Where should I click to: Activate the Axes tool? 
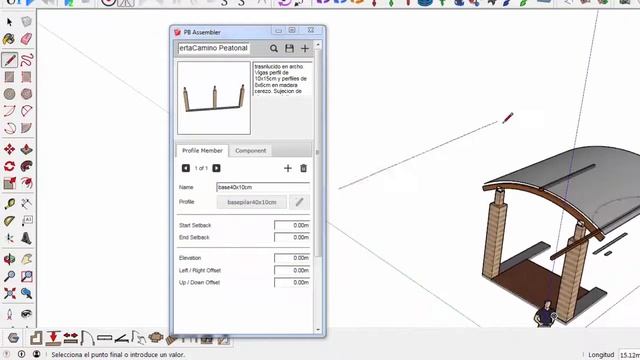coord(9,238)
